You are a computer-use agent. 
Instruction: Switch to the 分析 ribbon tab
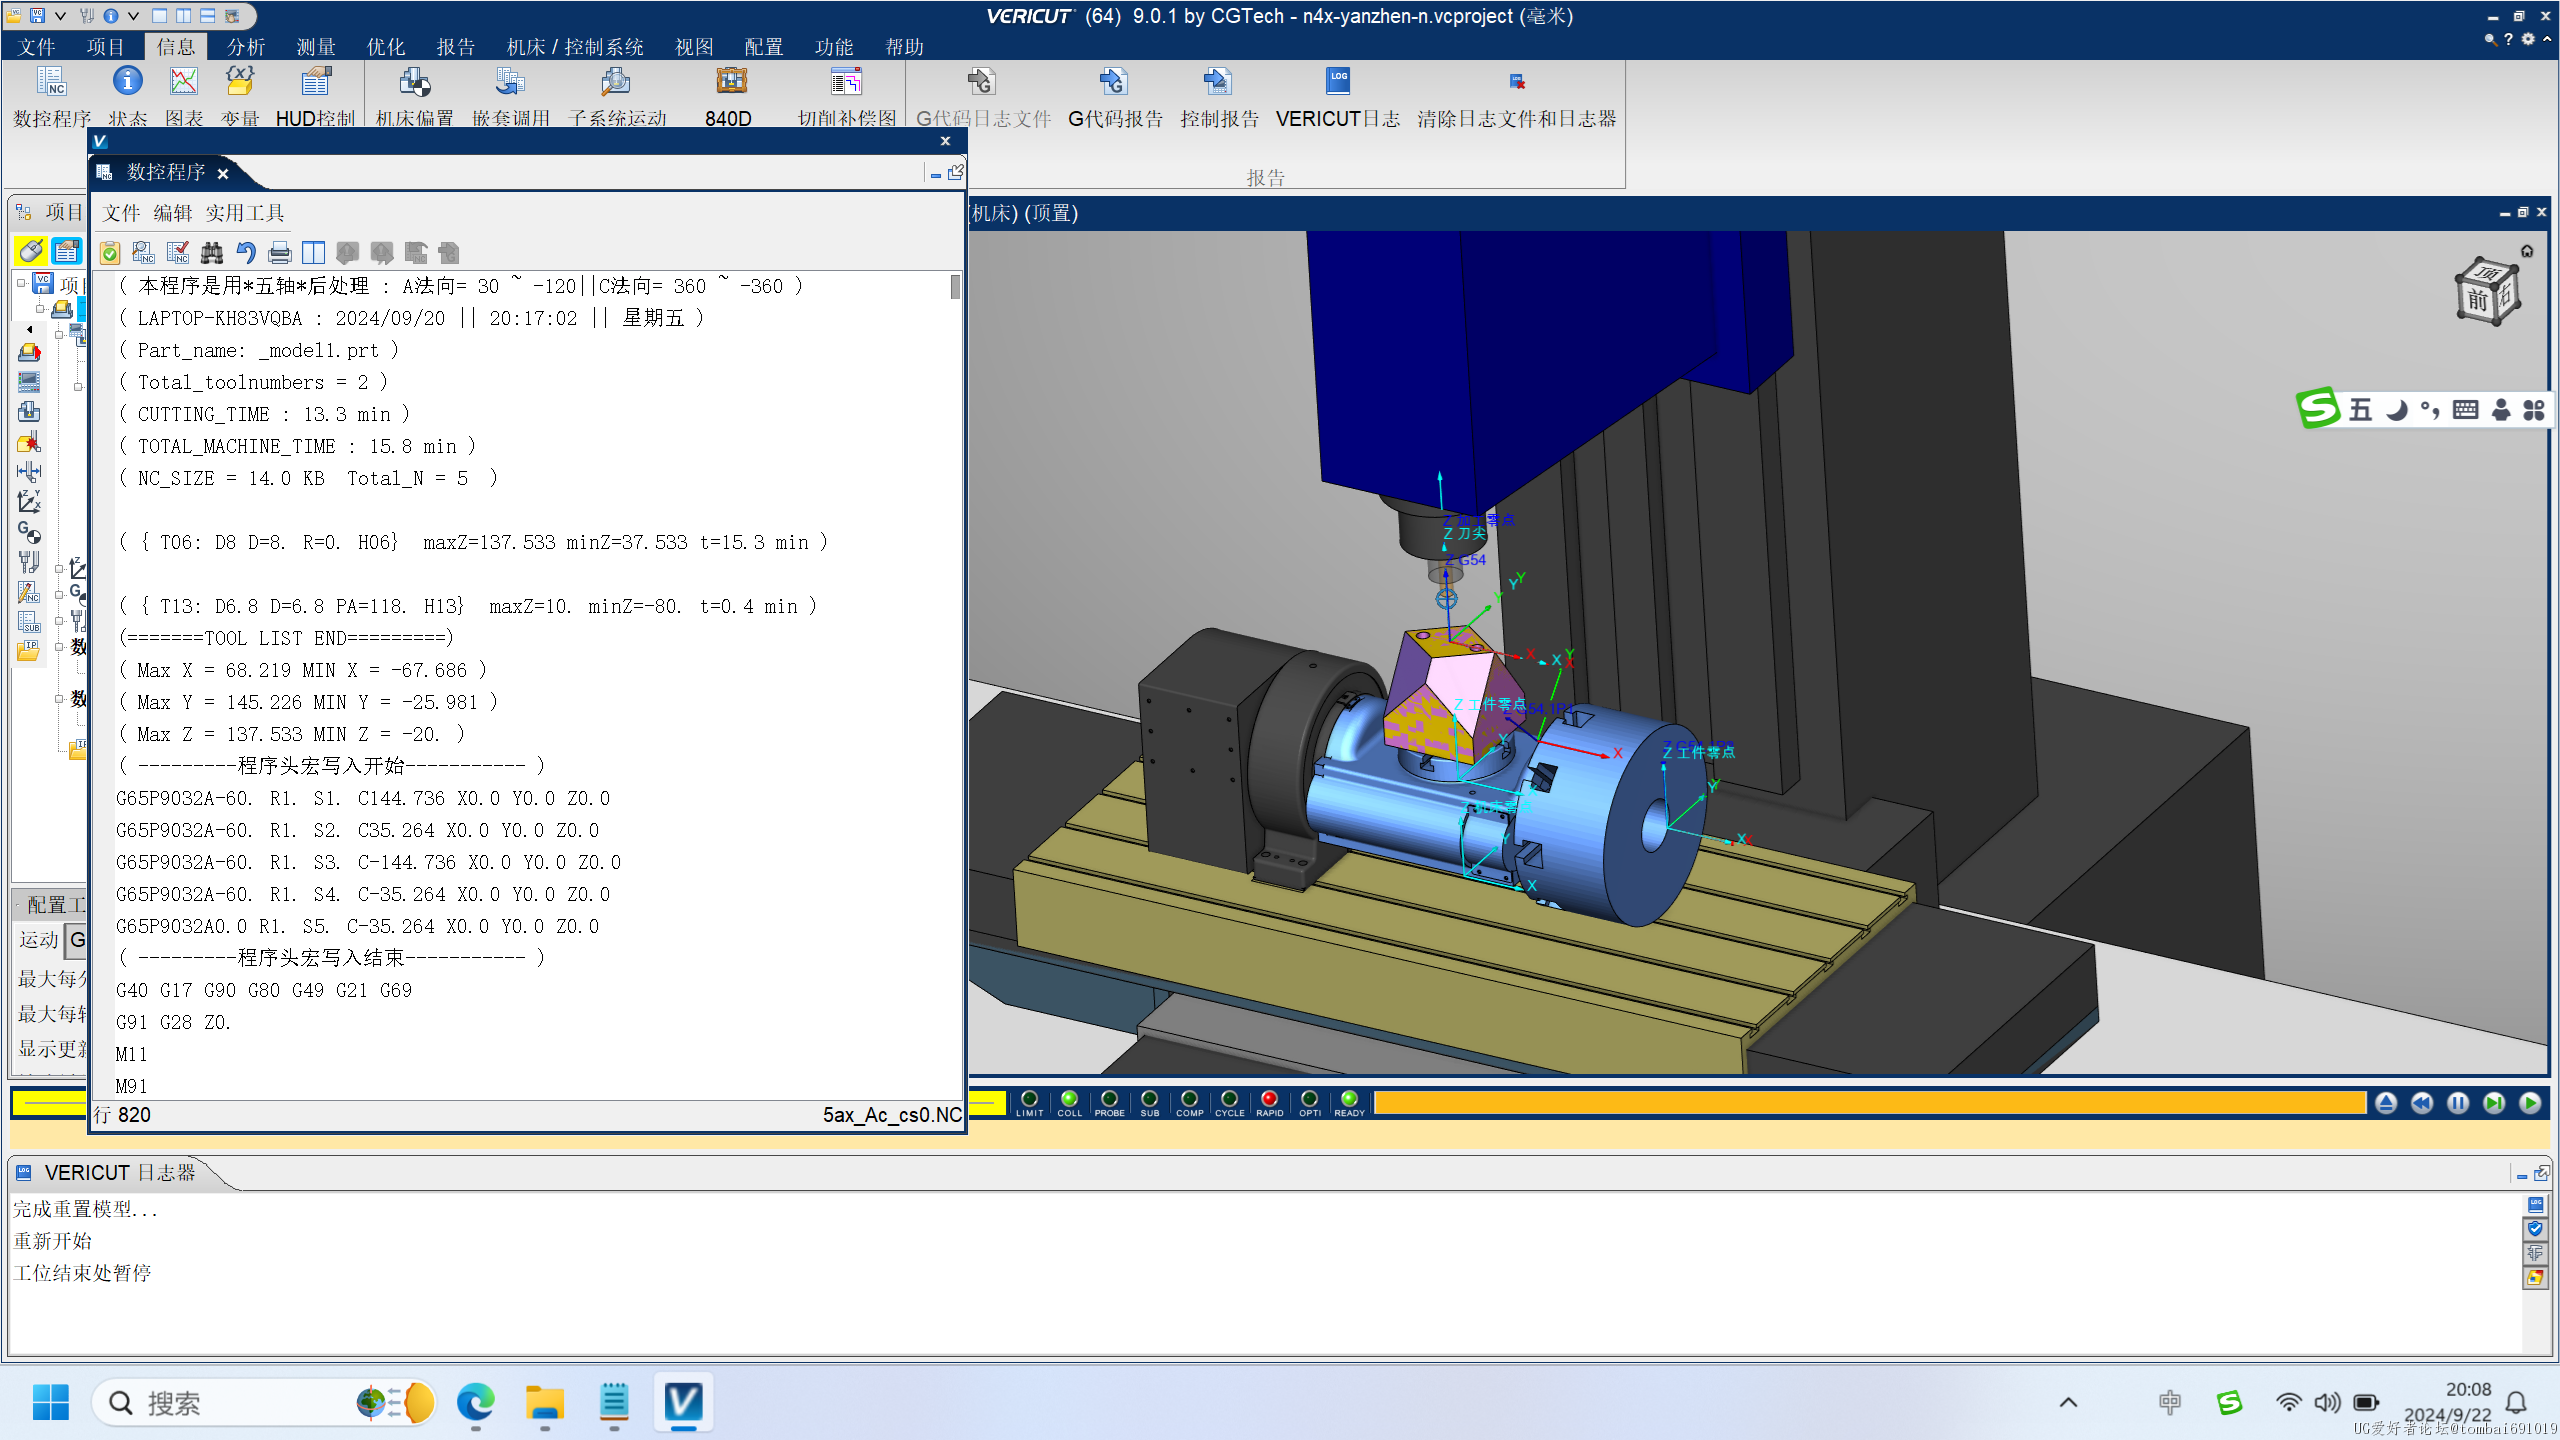[x=246, y=47]
